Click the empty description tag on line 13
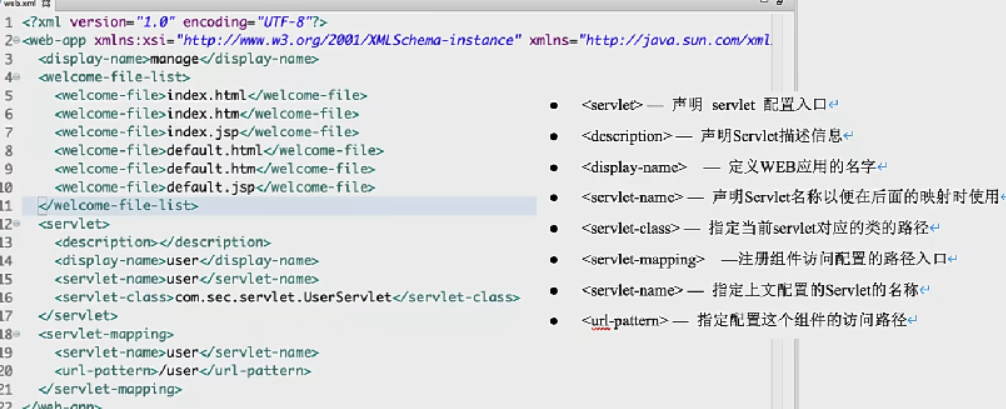 click(x=162, y=243)
